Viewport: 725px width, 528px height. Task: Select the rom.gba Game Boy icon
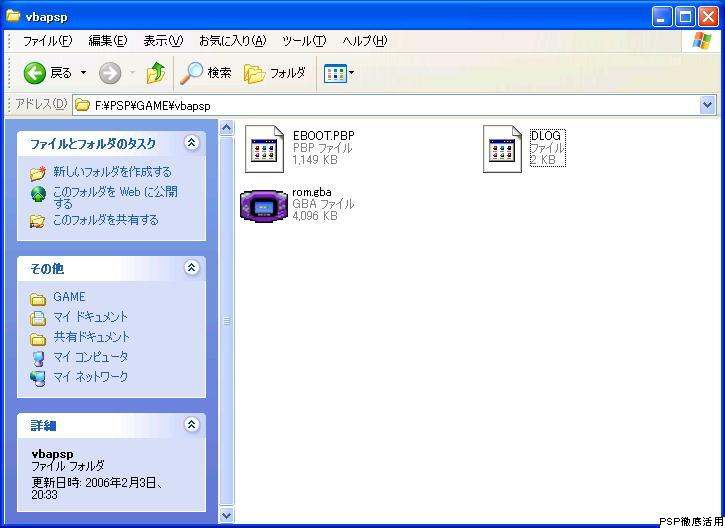(x=264, y=206)
